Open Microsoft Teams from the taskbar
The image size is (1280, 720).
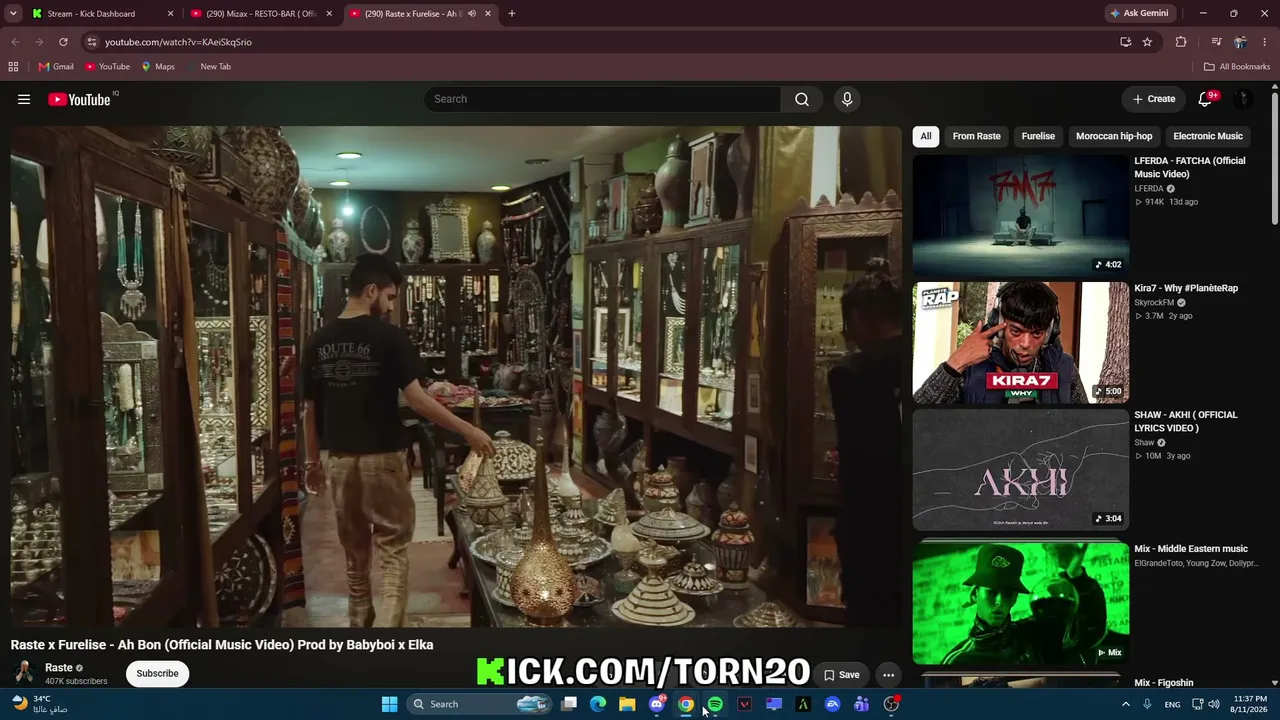[x=861, y=704]
